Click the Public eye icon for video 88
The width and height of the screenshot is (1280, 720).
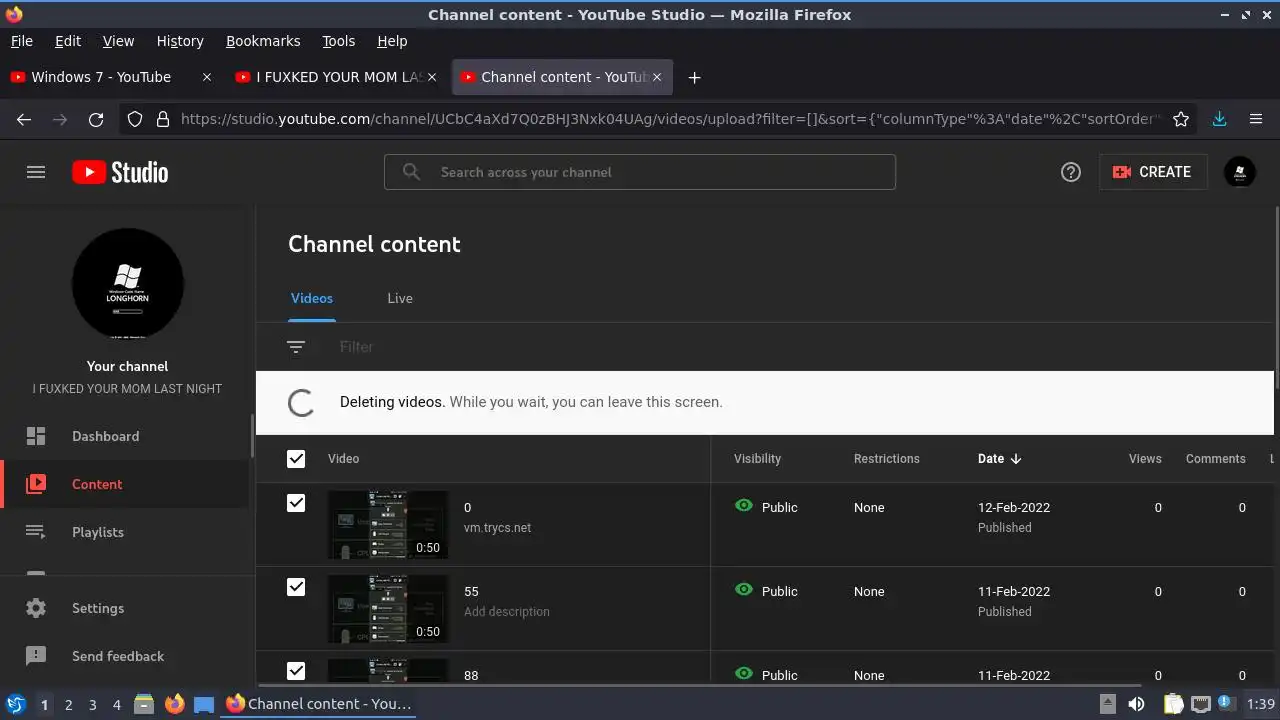(744, 674)
